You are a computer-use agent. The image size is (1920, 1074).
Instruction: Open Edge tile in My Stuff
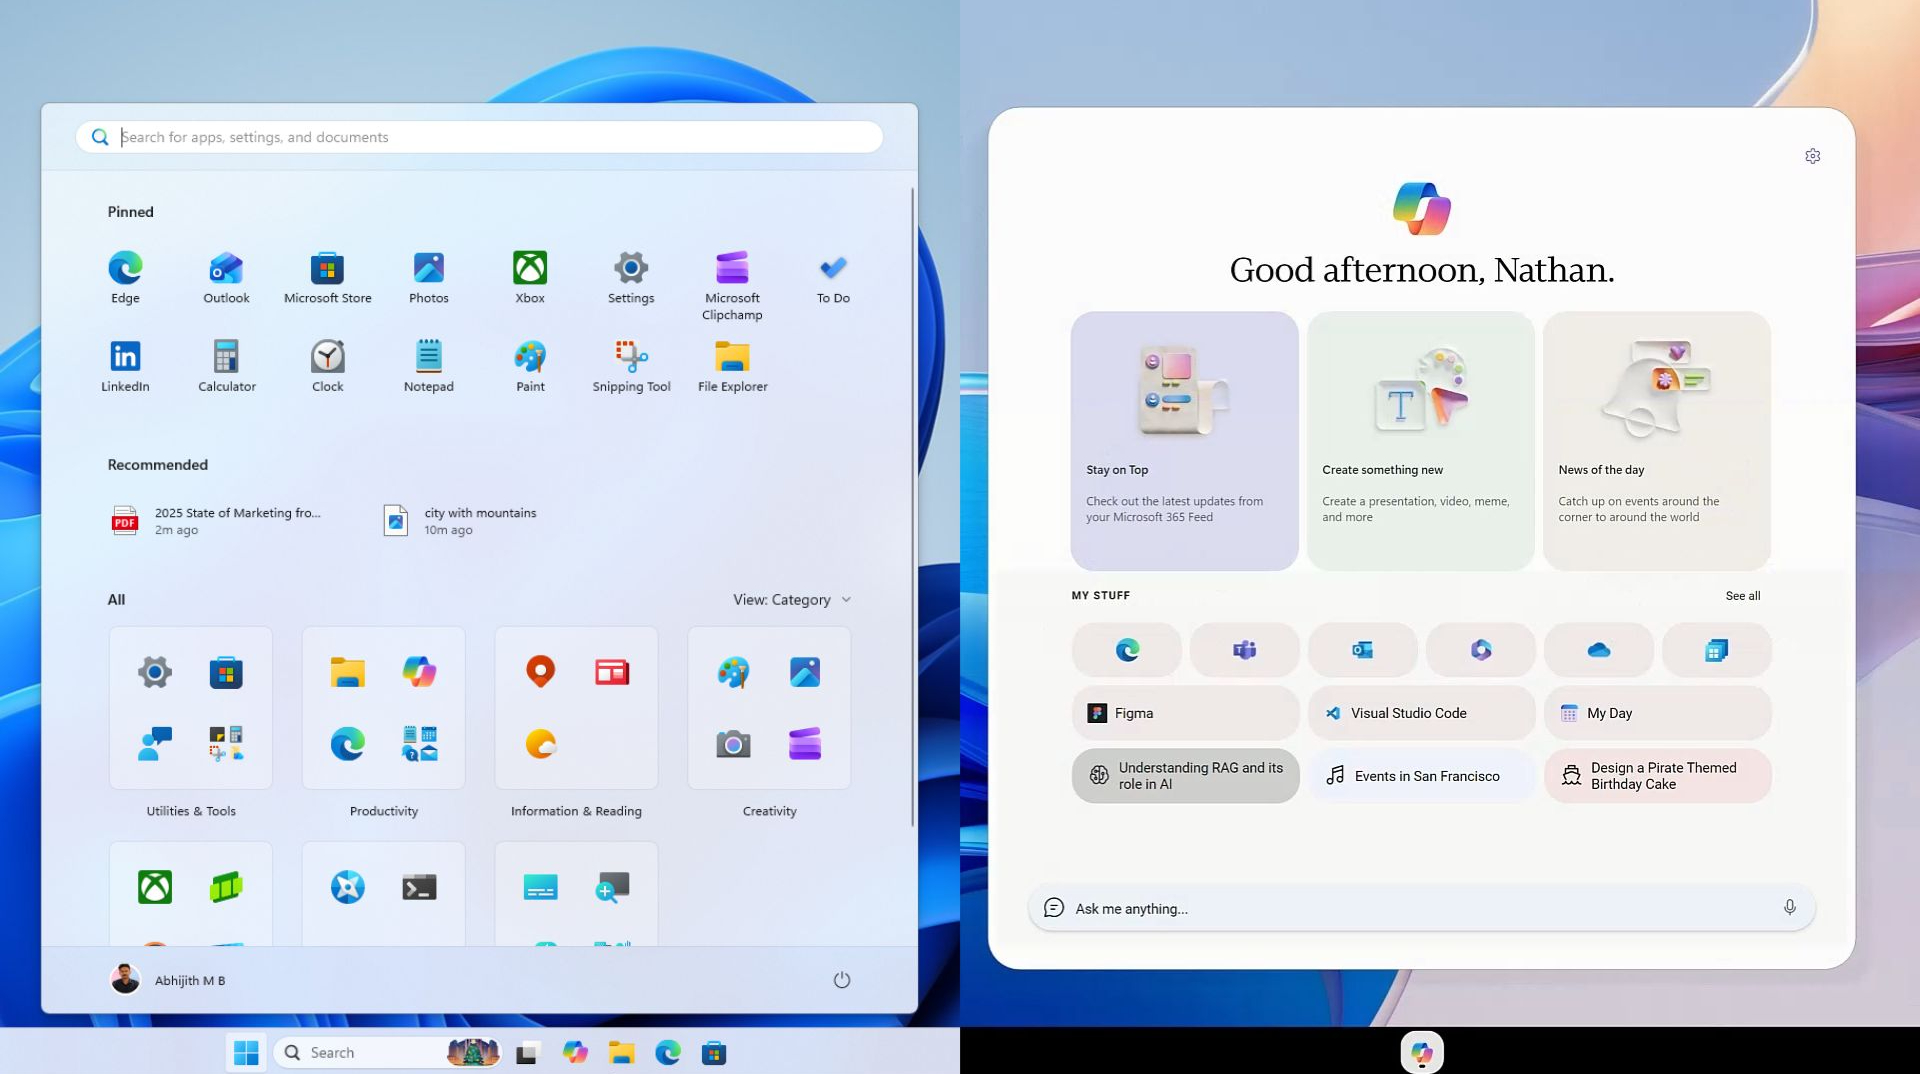1127,650
